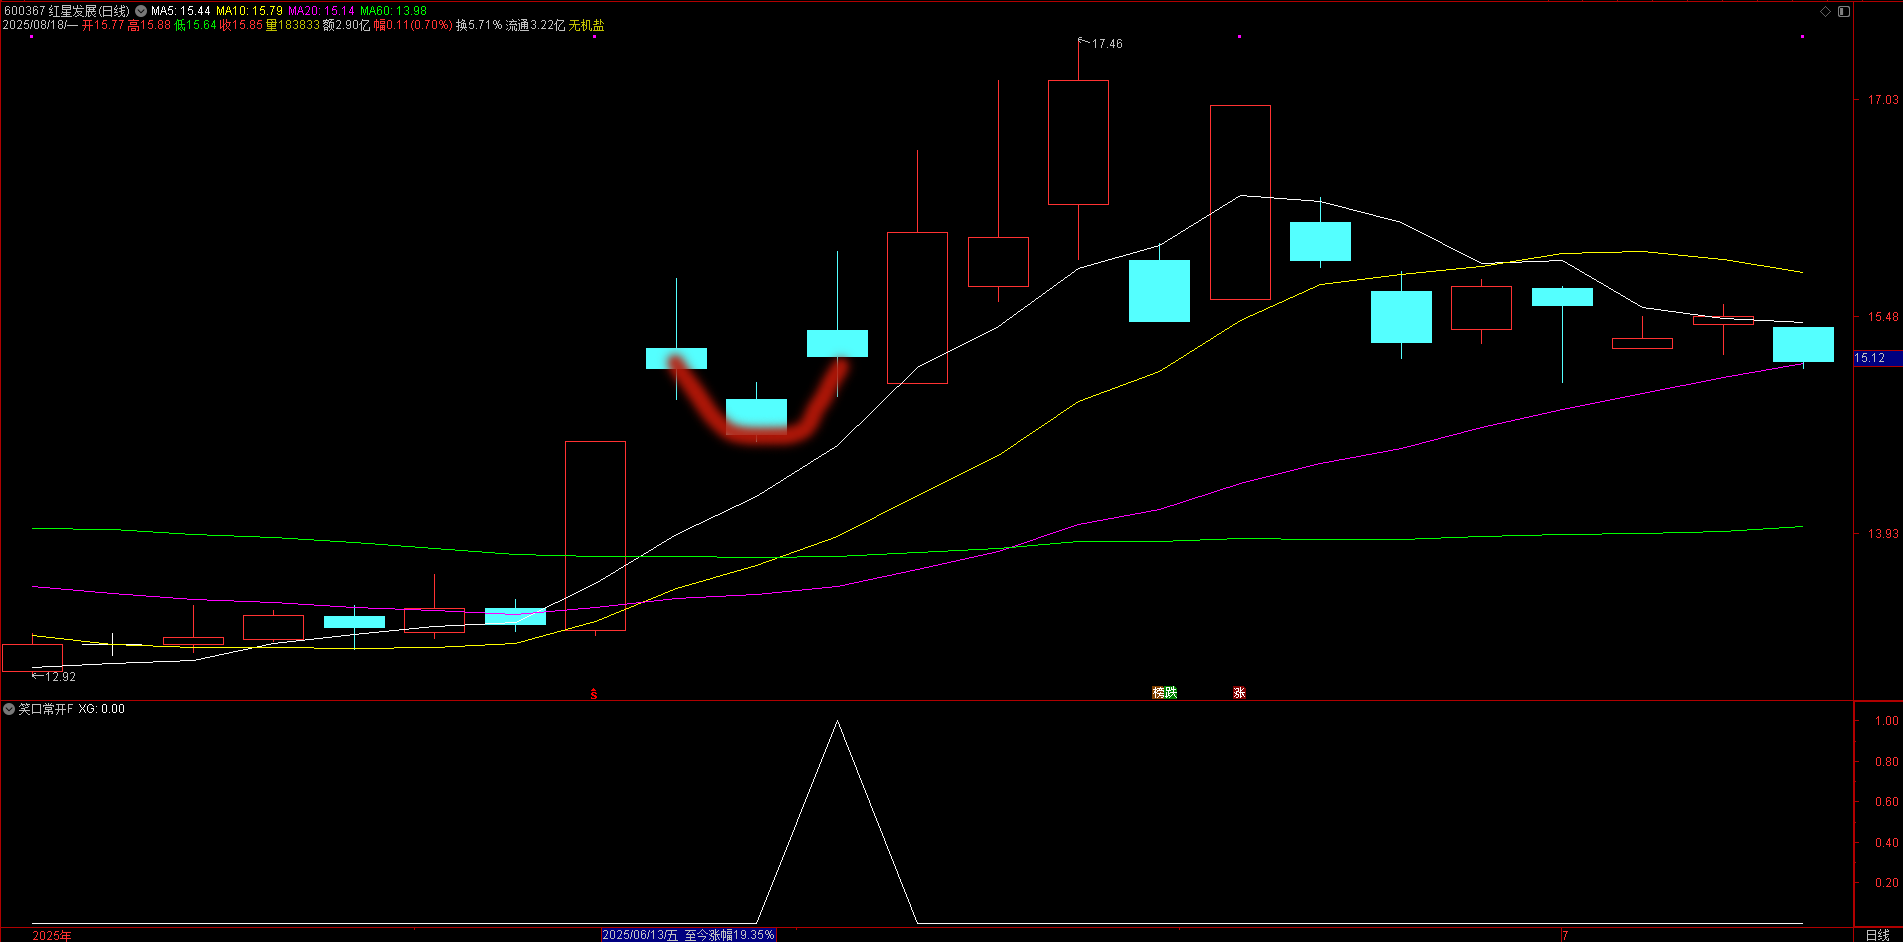Viewport: 1903px width, 942px height.
Task: Click the red U-shaped drawing on the chart
Action: (x=758, y=430)
